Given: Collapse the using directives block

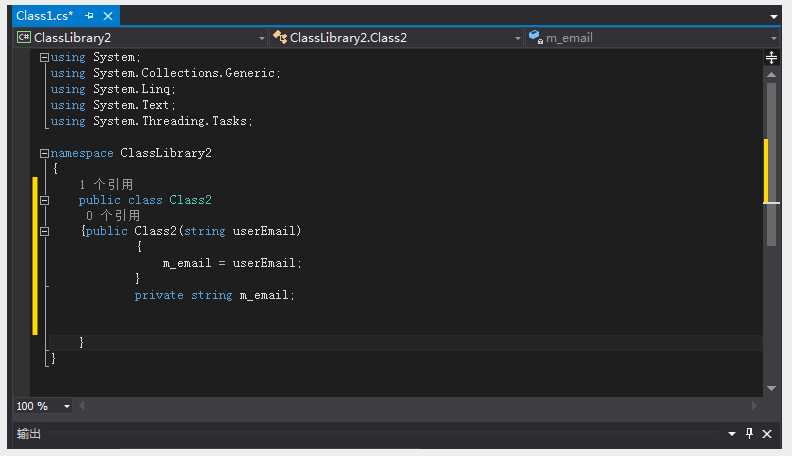Looking at the screenshot, I should click(x=44, y=58).
